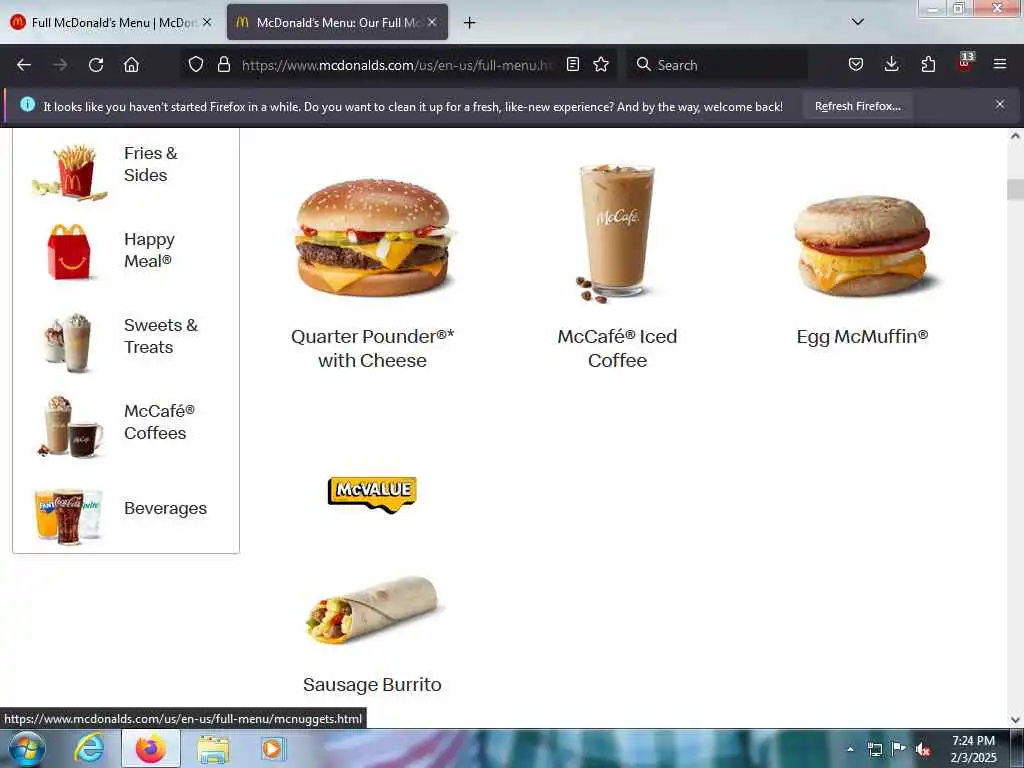Click the address bar URL field
Viewport: 1024px width, 768px height.
pos(397,65)
